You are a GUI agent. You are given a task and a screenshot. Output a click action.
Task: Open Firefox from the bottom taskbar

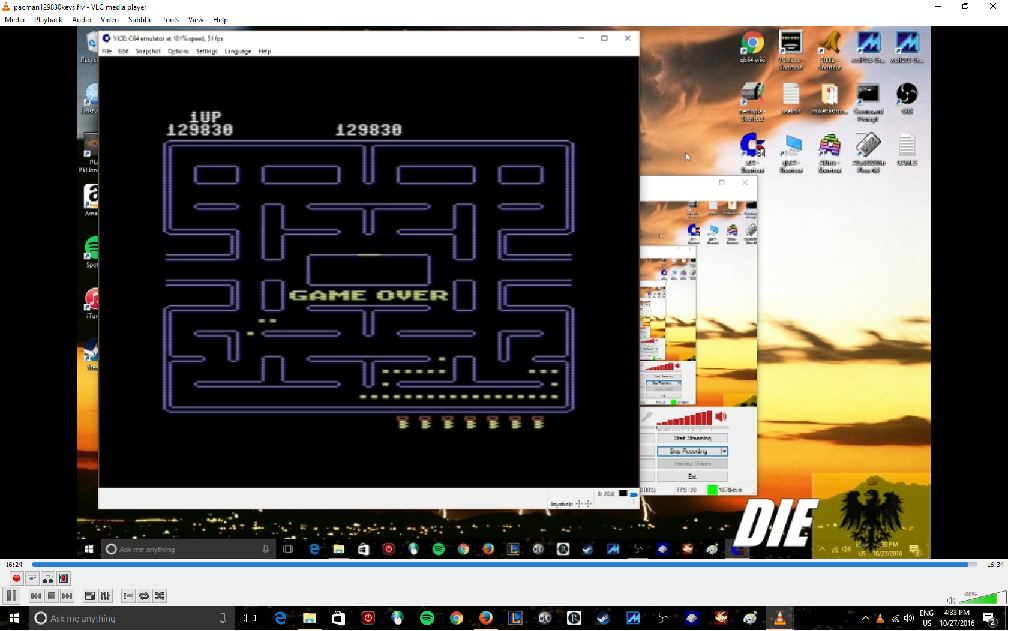tap(485, 618)
